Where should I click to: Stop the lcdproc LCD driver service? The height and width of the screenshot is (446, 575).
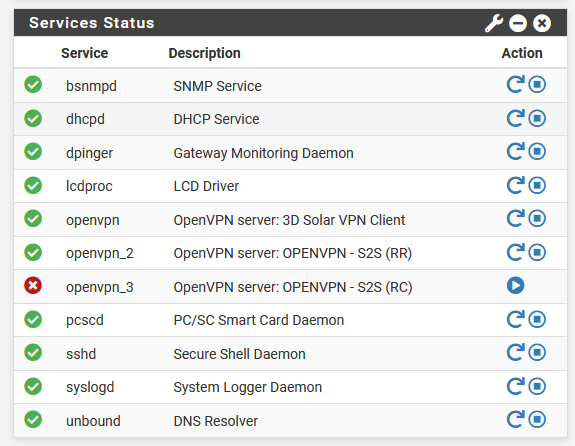[x=537, y=185]
